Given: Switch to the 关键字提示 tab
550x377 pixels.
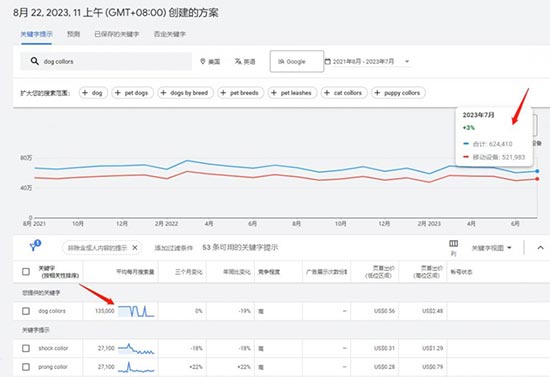Looking at the screenshot, I should [36, 34].
